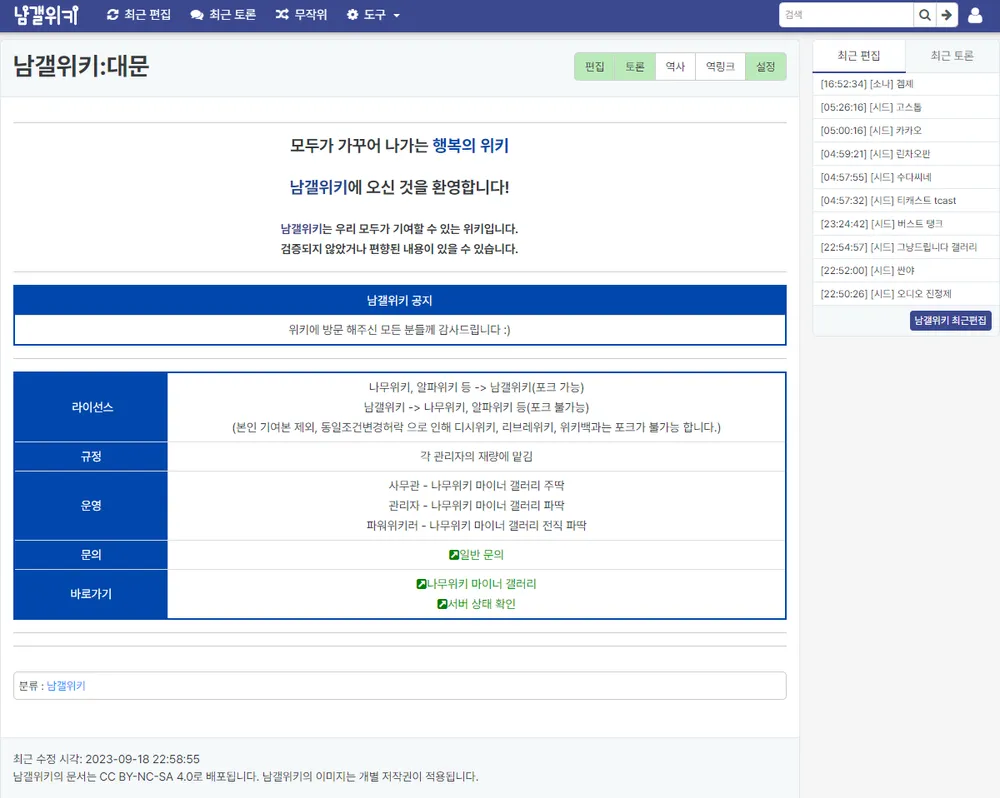Viewport: 1000px width, 798px height.
Task: Click the line 관리자 - 나무위키 마이너 갤러리 파딱
Action: tap(476, 506)
